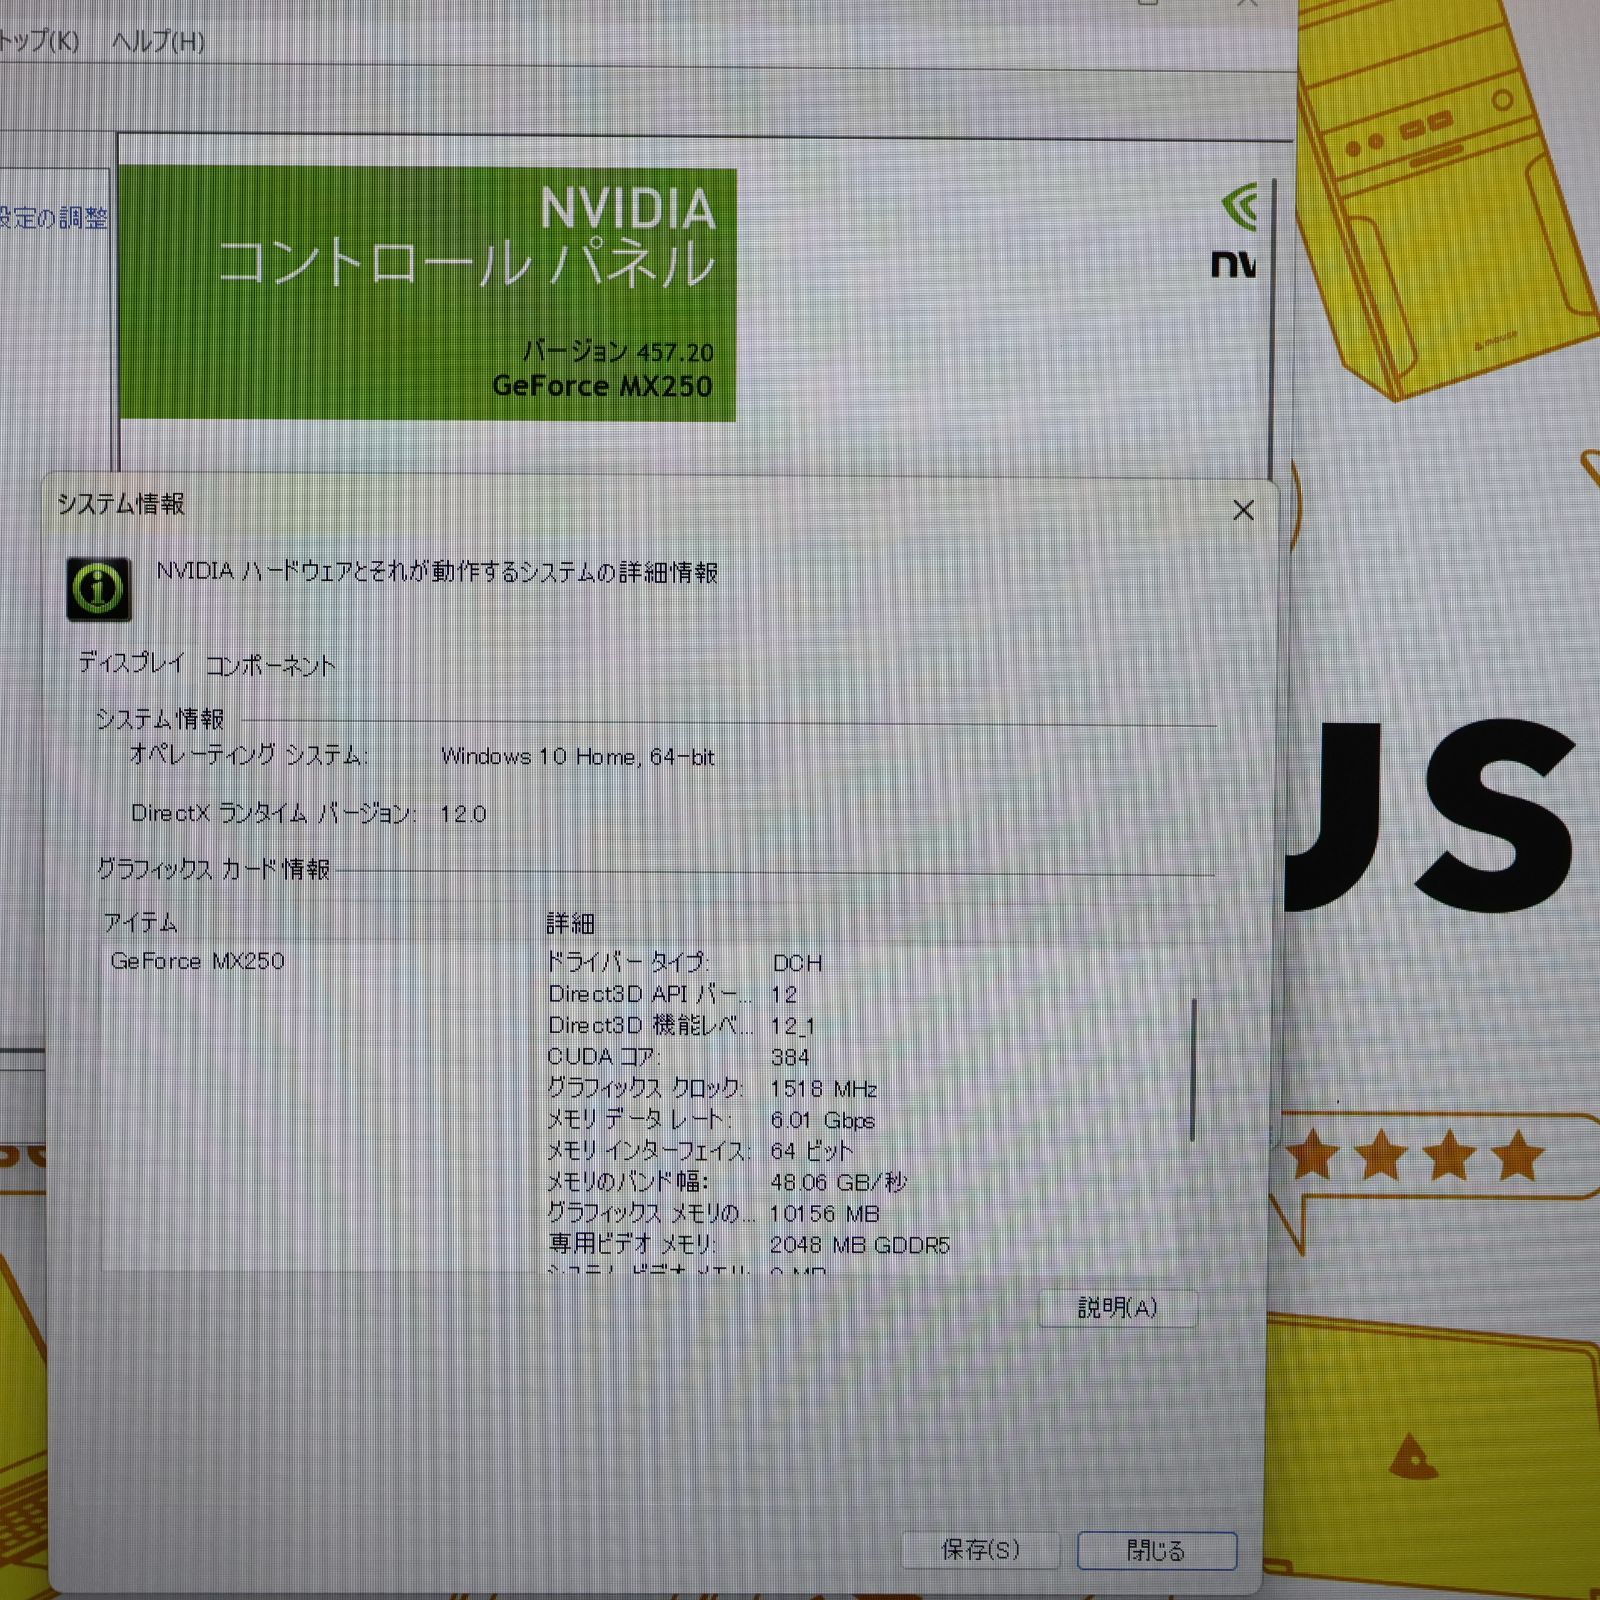Select the メモリのバンド幅 detail row
This screenshot has width=1600, height=1600.
726,1182
